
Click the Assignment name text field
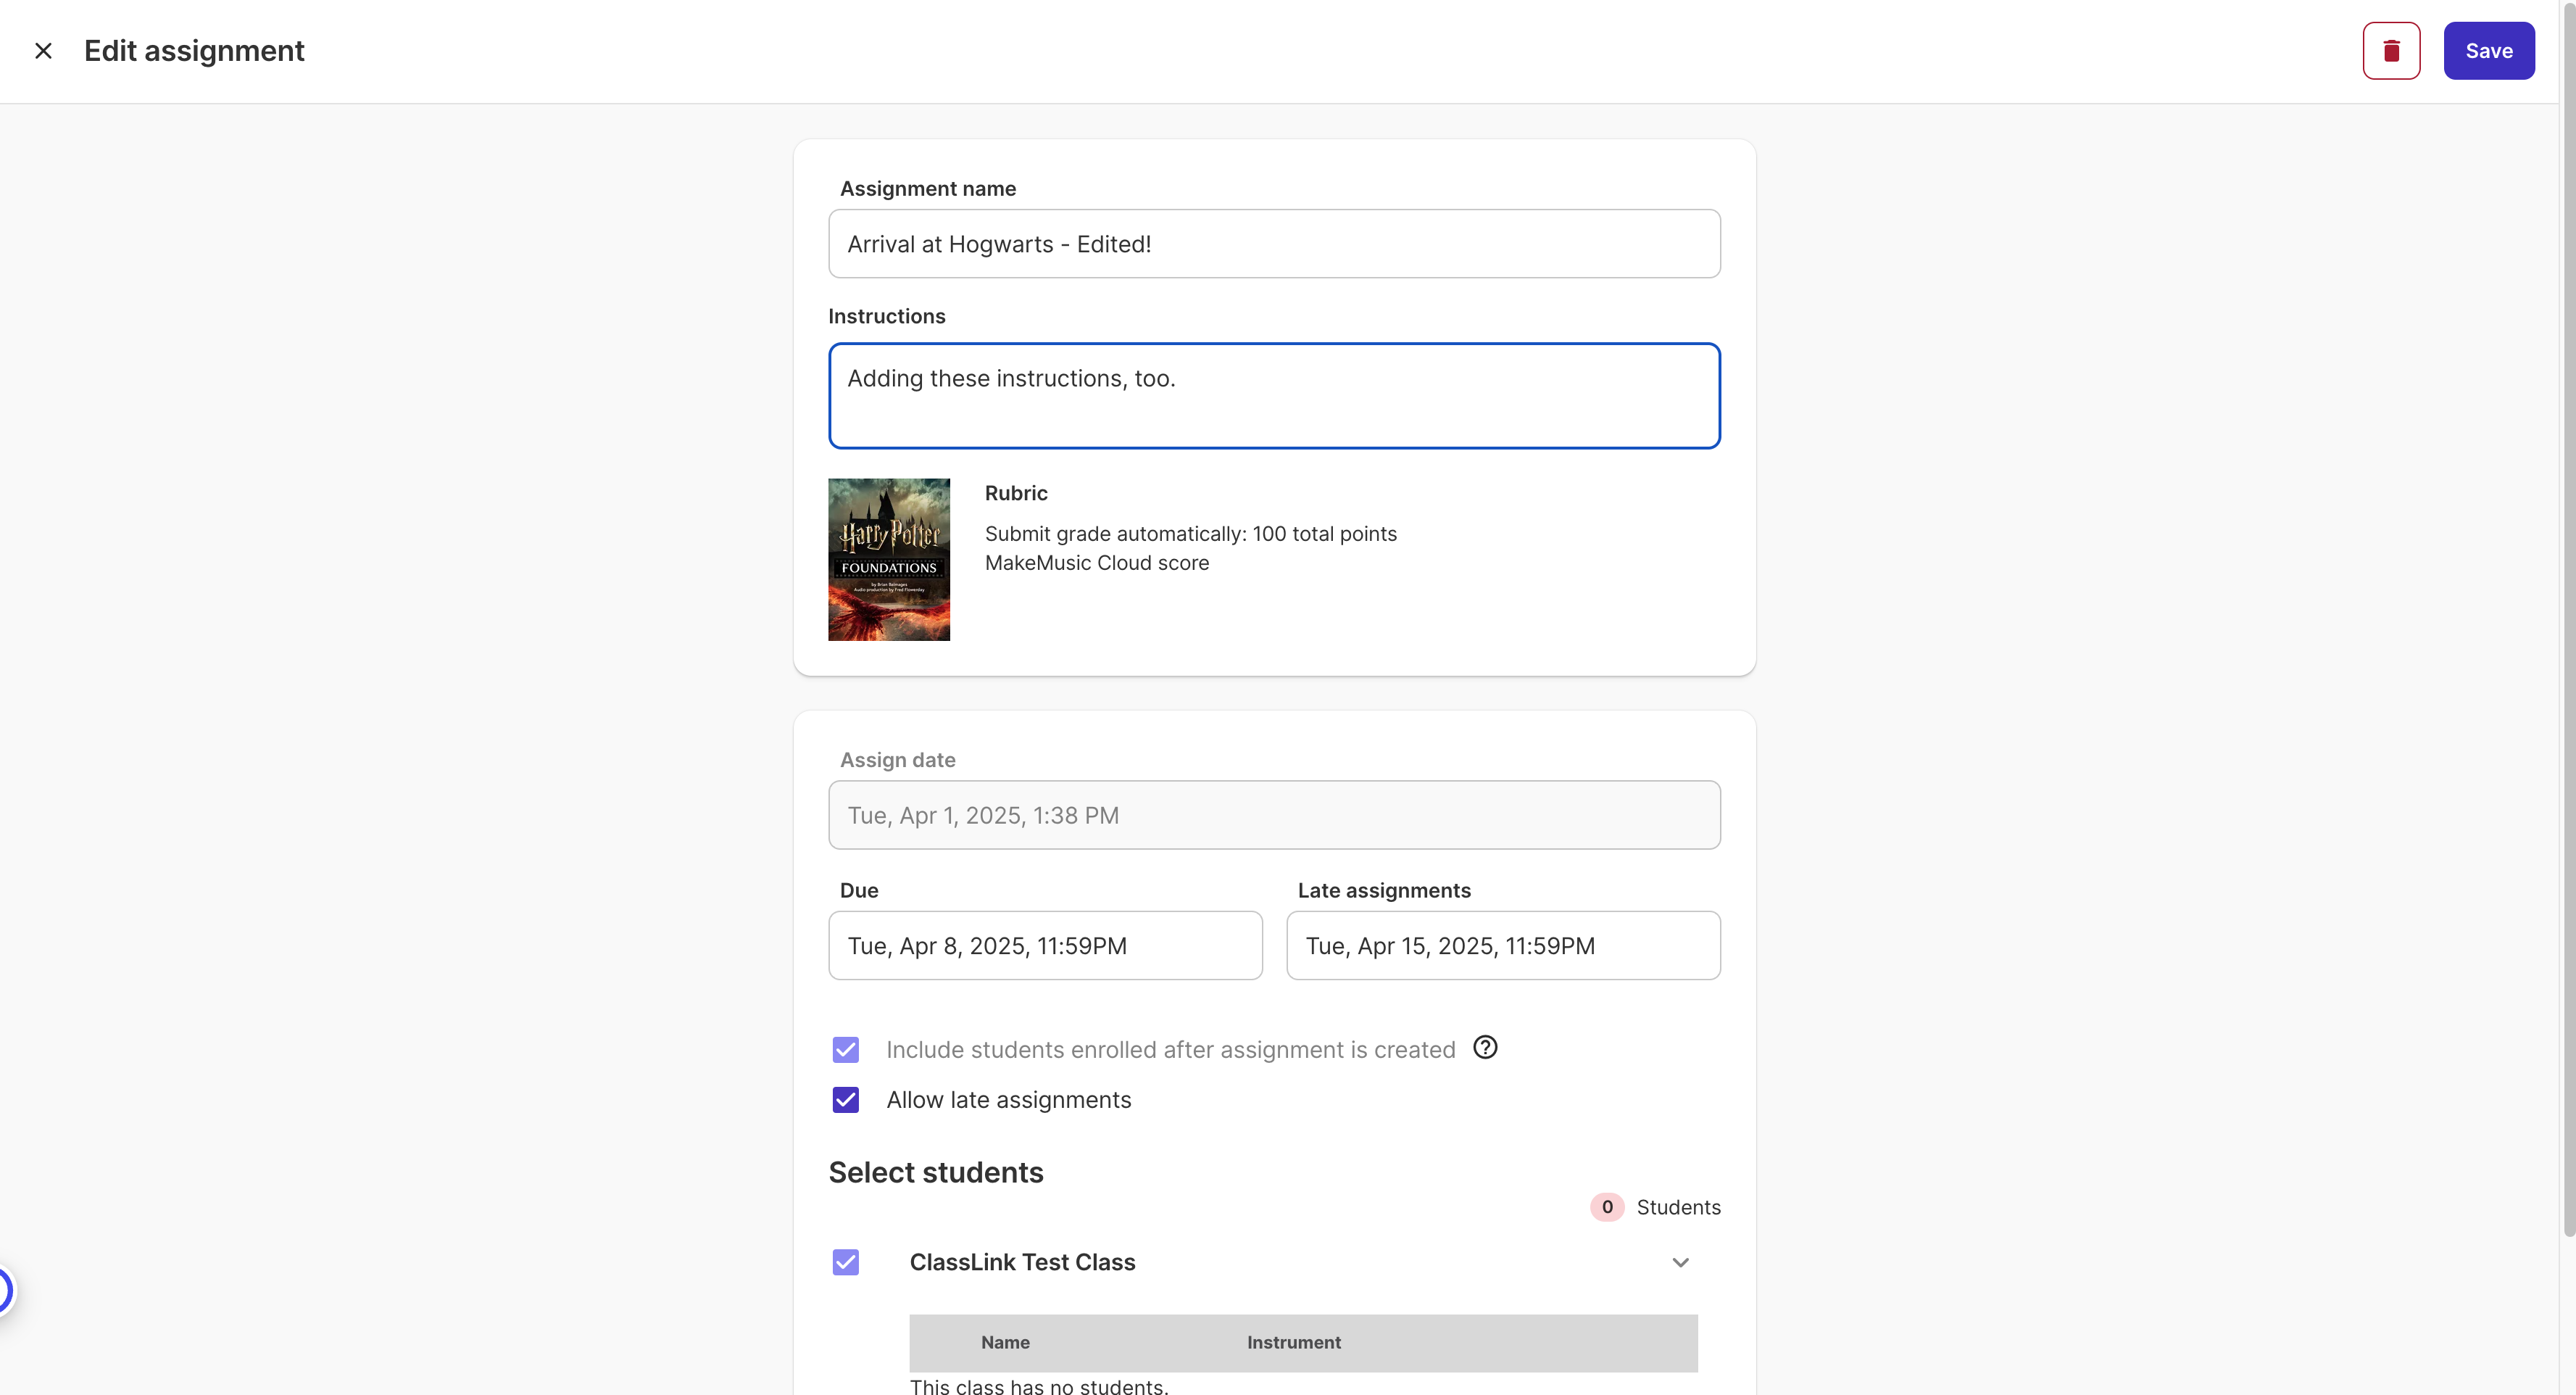(1274, 244)
